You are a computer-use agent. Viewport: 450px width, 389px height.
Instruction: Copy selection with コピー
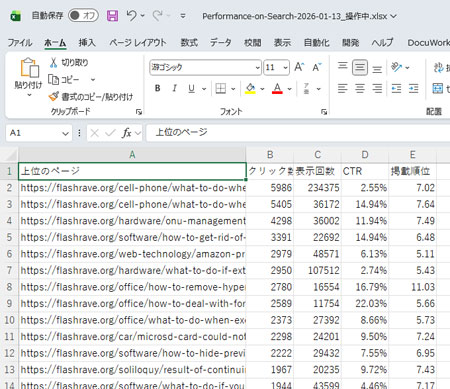(x=64, y=80)
